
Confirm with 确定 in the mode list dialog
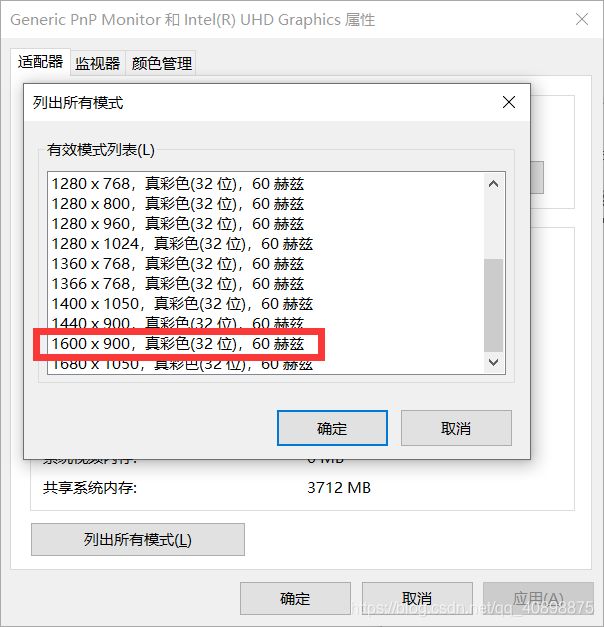332,428
